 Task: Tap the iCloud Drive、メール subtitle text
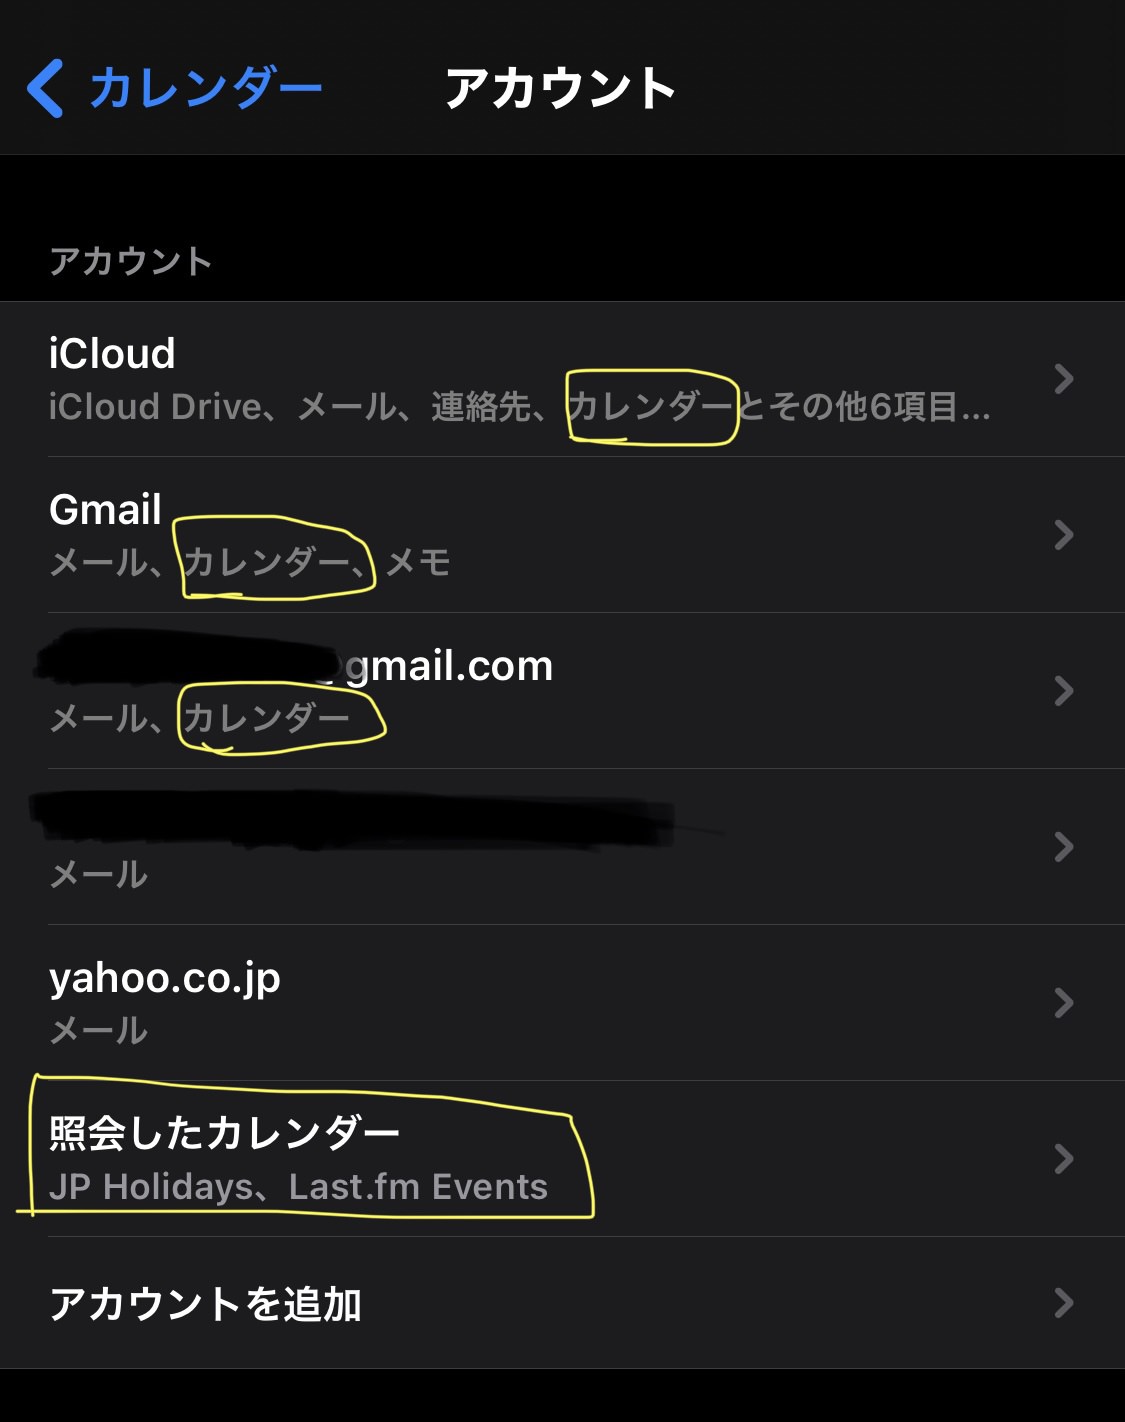pyautogui.click(x=300, y=407)
